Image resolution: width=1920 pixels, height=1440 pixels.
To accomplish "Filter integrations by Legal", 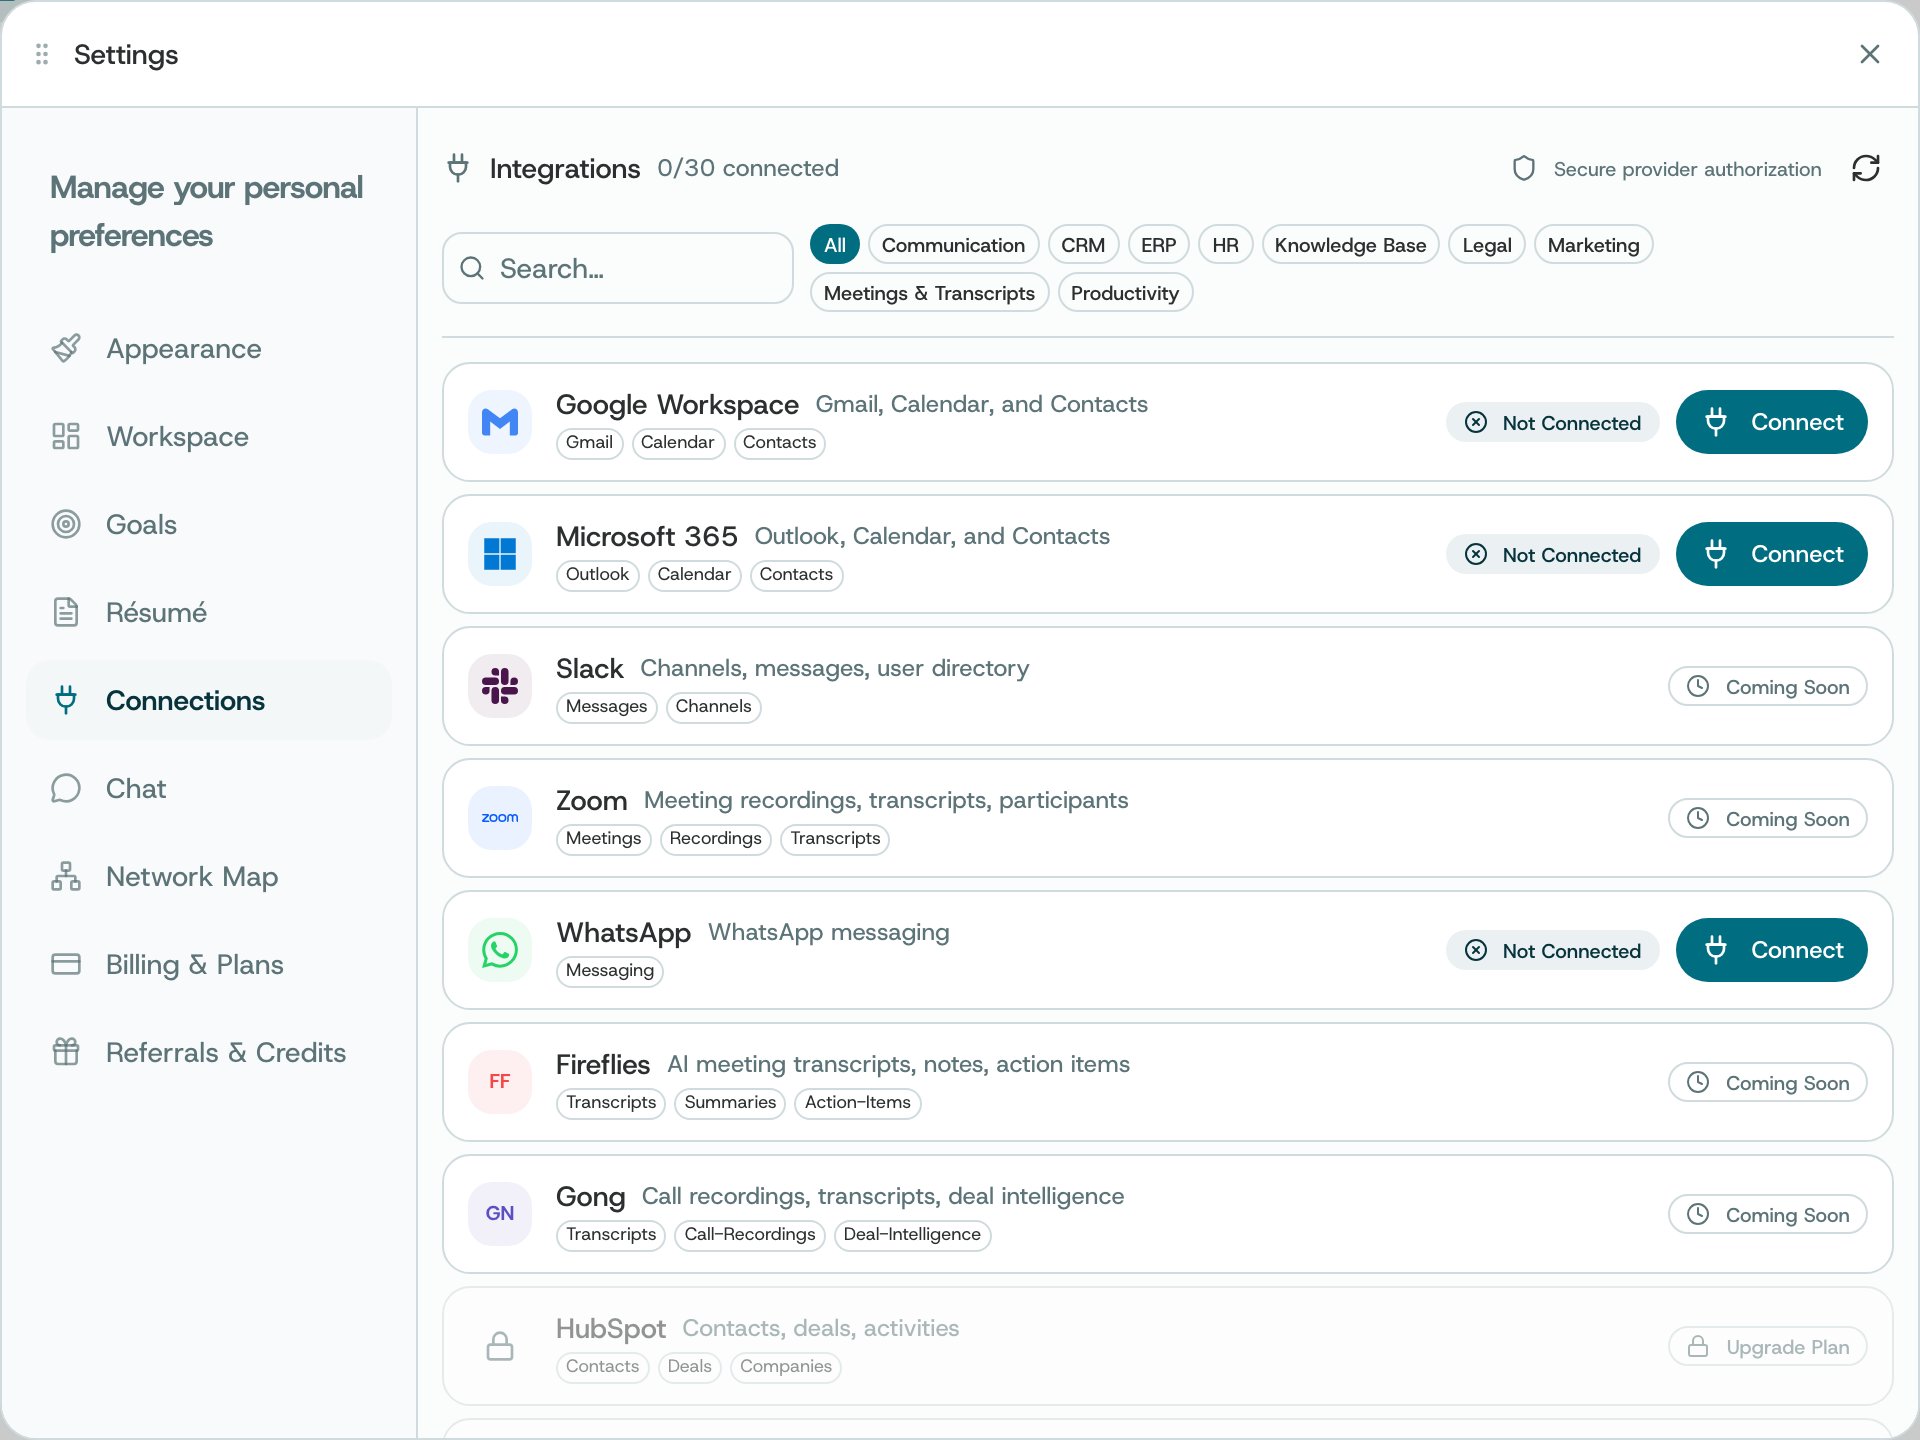I will (x=1486, y=245).
